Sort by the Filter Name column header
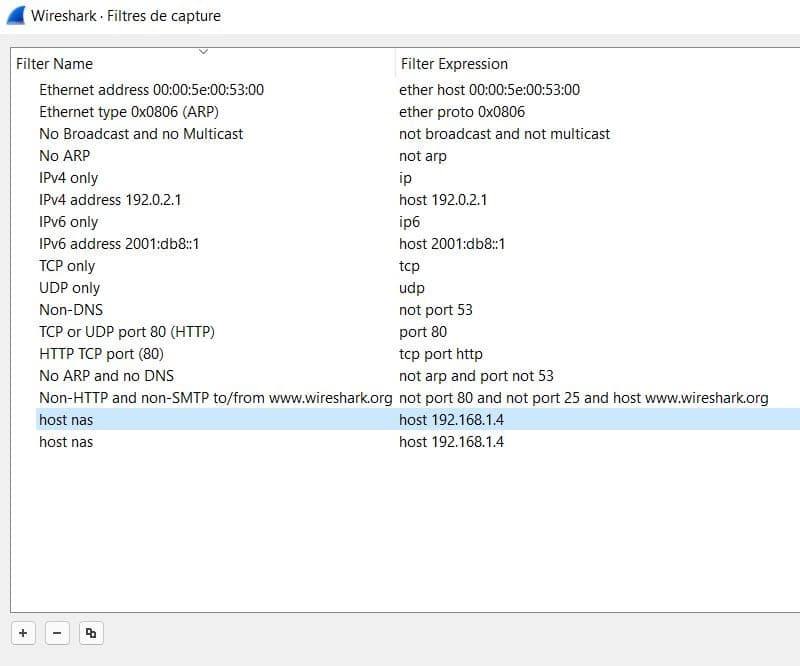The height and width of the screenshot is (666, 800). (x=55, y=64)
